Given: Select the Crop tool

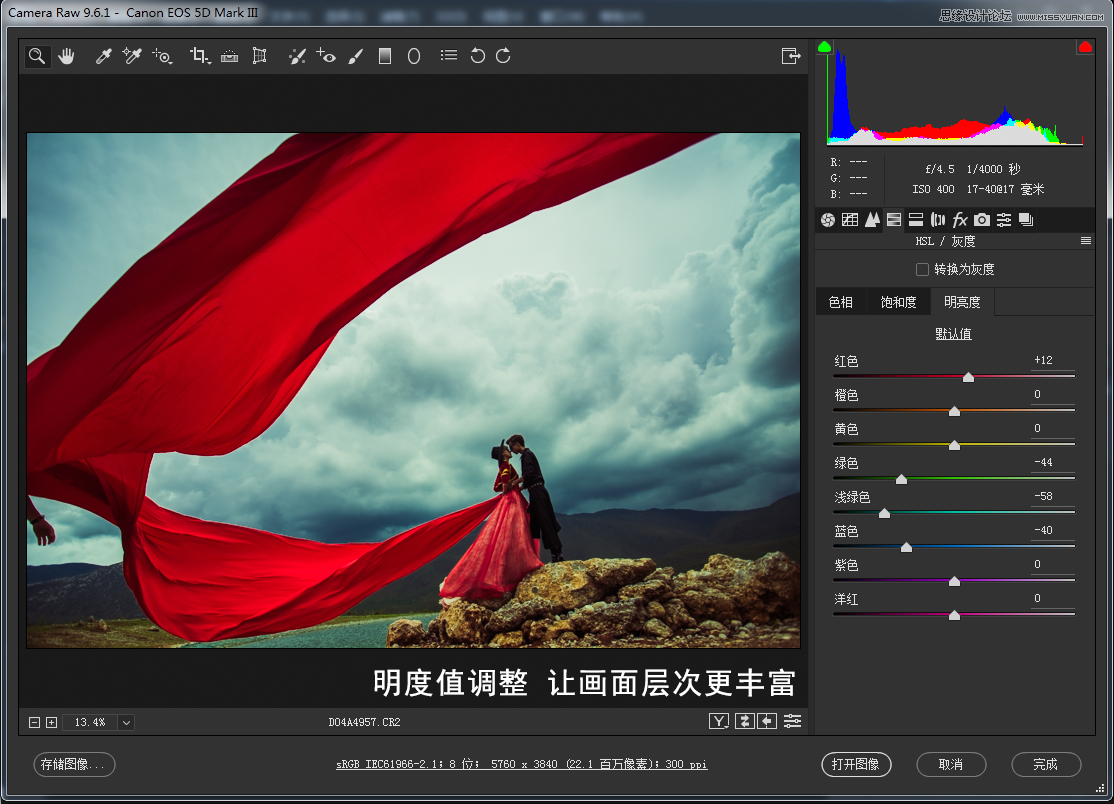Looking at the screenshot, I should pos(200,56).
